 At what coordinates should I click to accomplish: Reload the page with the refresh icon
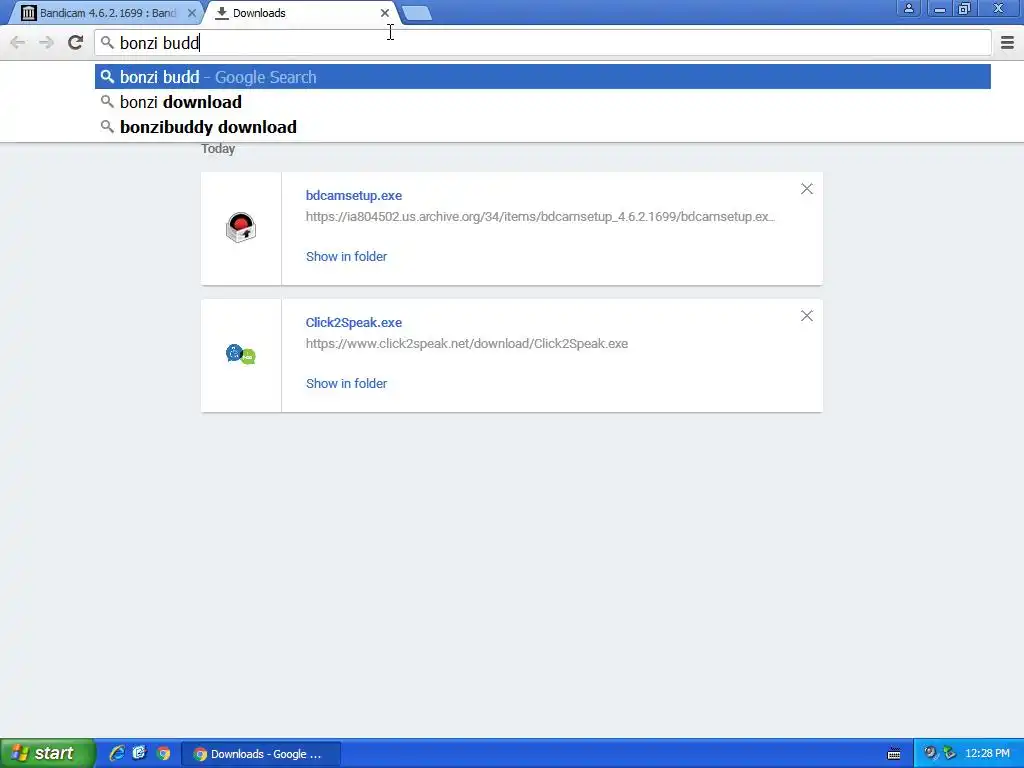coord(75,42)
